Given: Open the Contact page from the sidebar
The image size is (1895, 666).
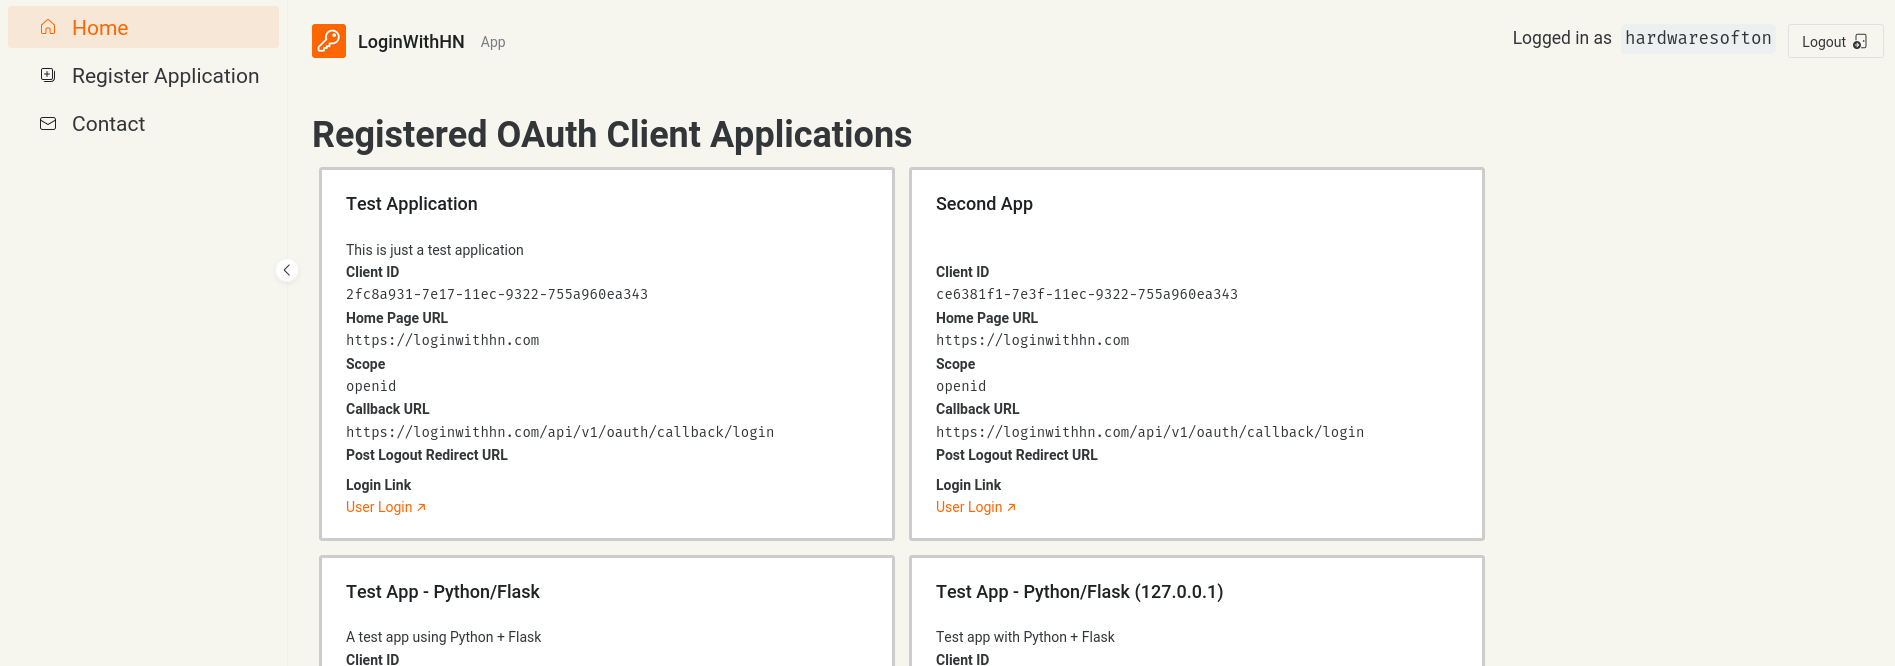Looking at the screenshot, I should click(x=108, y=124).
